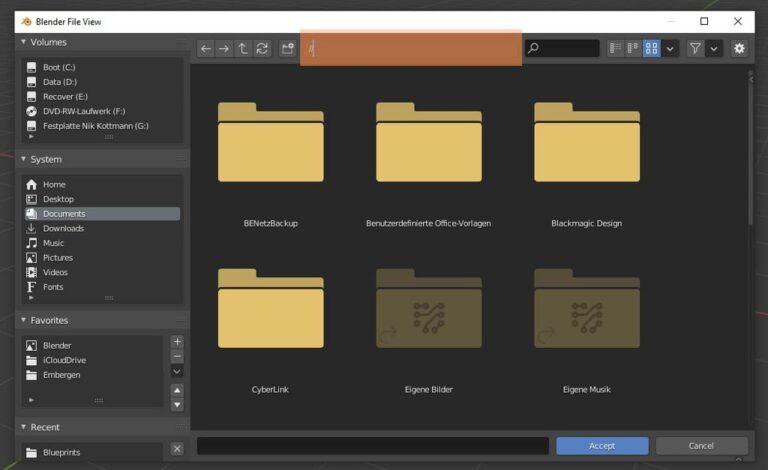Collapse the Volumes panel
Image resolution: width=768 pixels, height=470 pixels.
(x=23, y=42)
